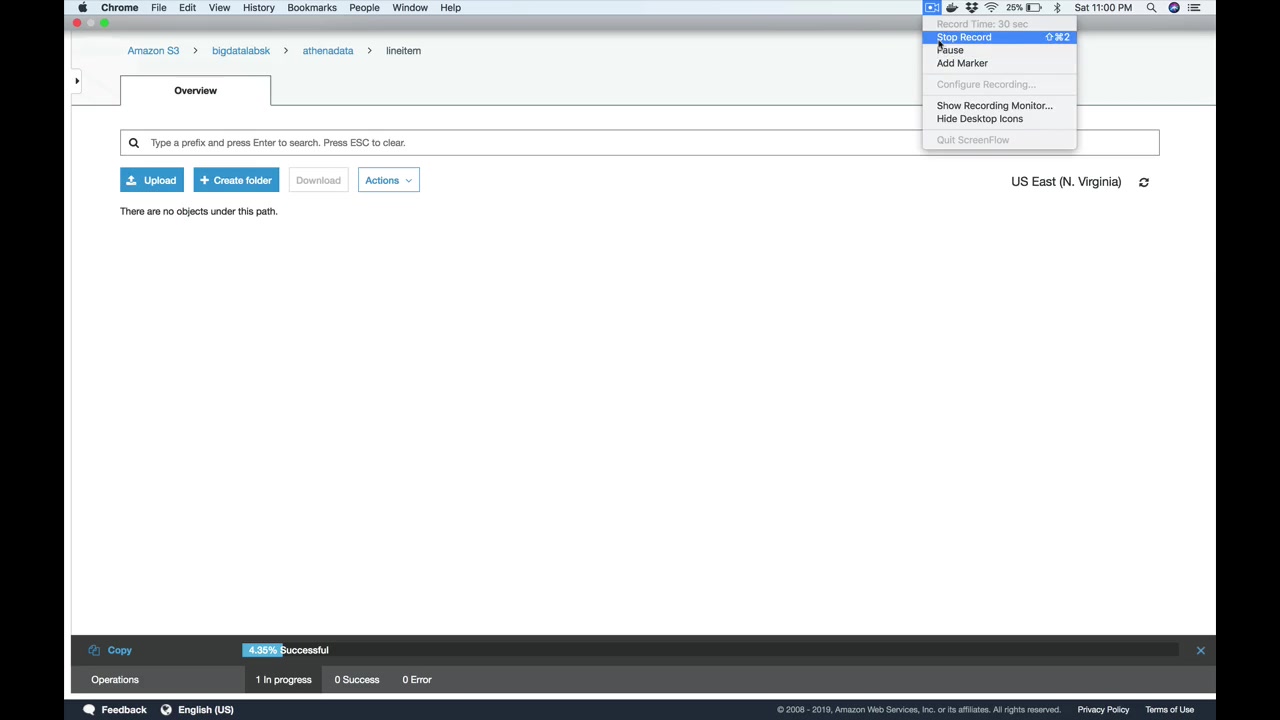Show the 0 Success operations
The width and height of the screenshot is (1280, 720).
357,680
